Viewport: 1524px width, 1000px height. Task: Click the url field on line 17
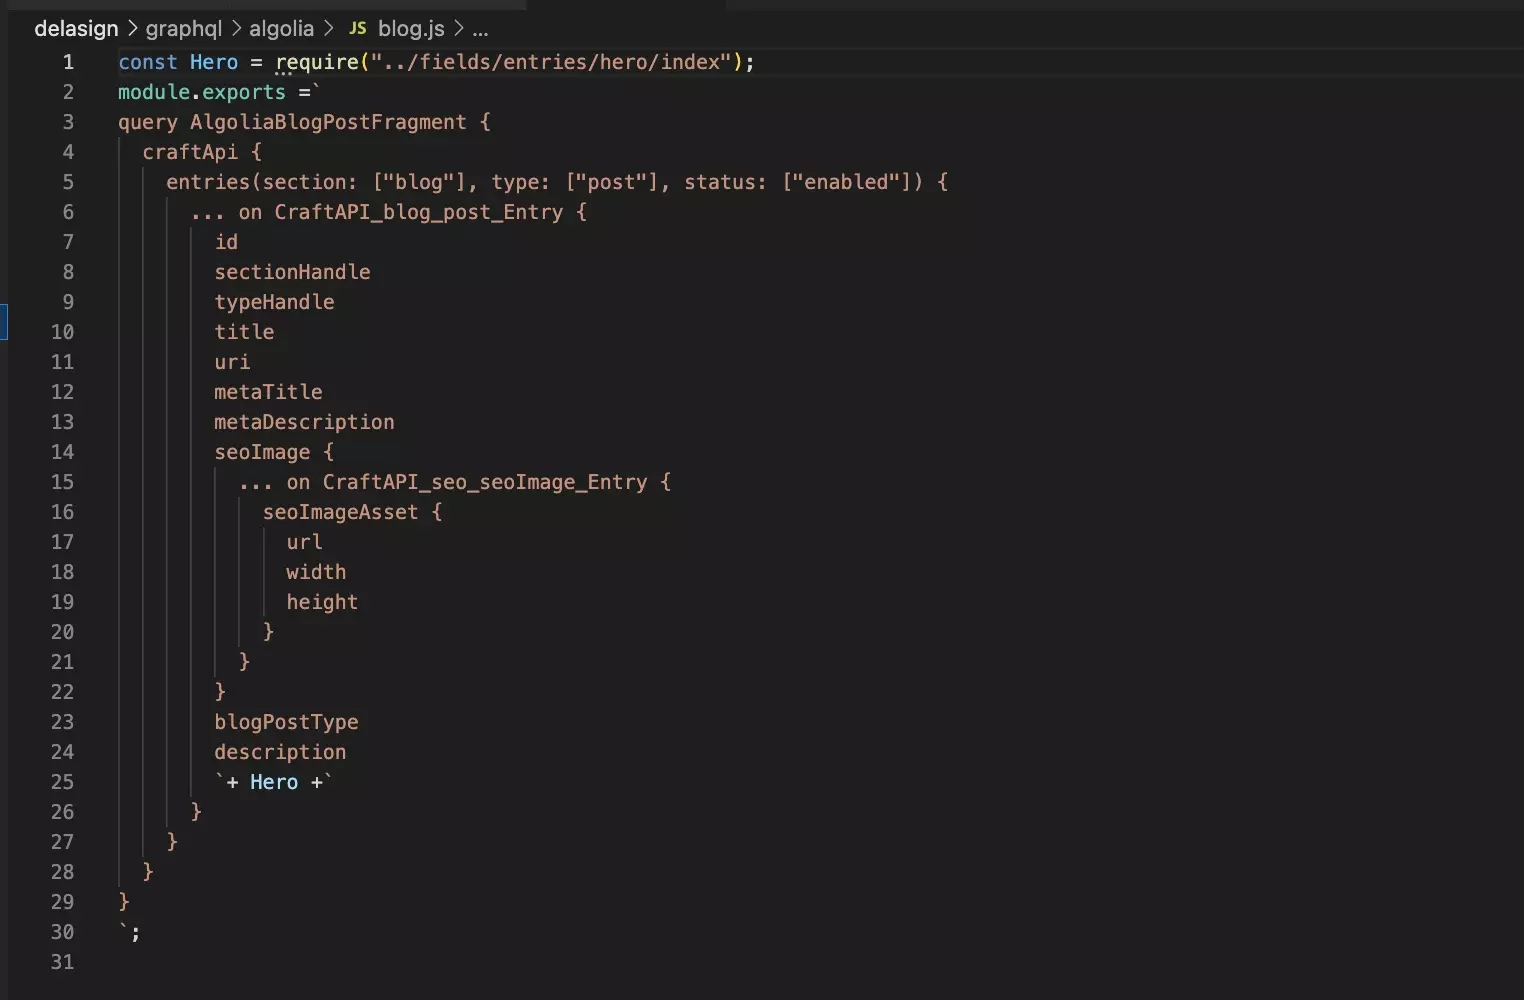pos(304,542)
